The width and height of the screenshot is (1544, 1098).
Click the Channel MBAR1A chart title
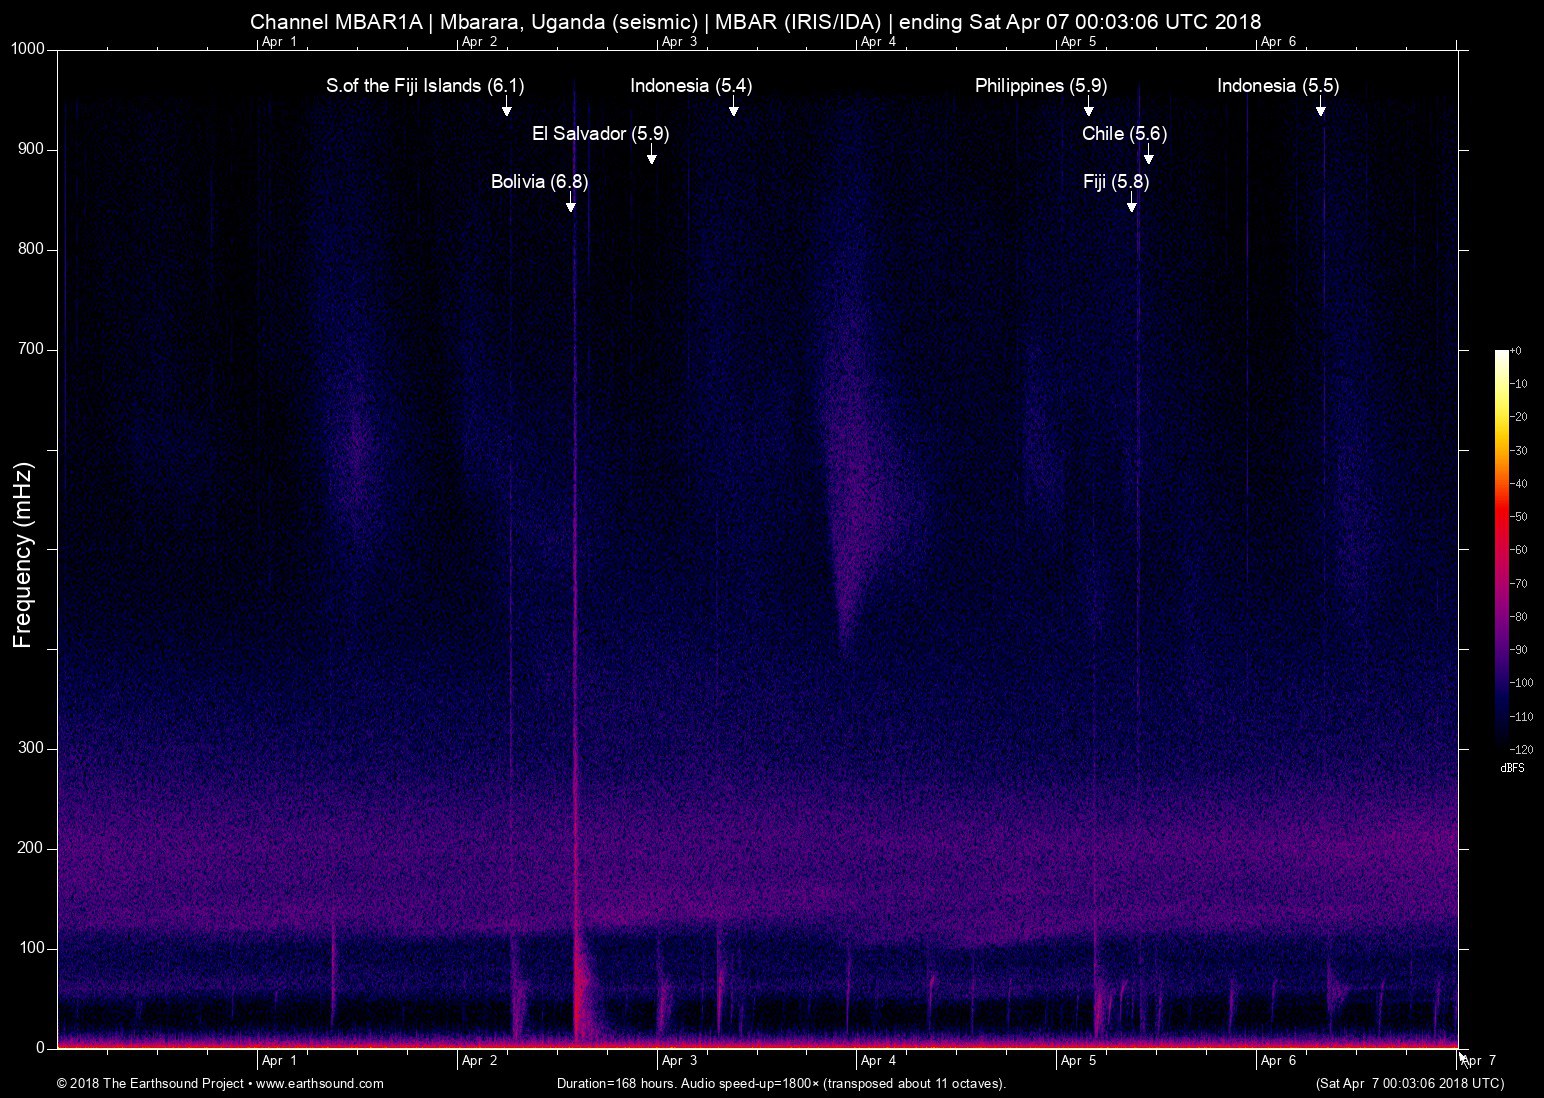click(x=755, y=21)
